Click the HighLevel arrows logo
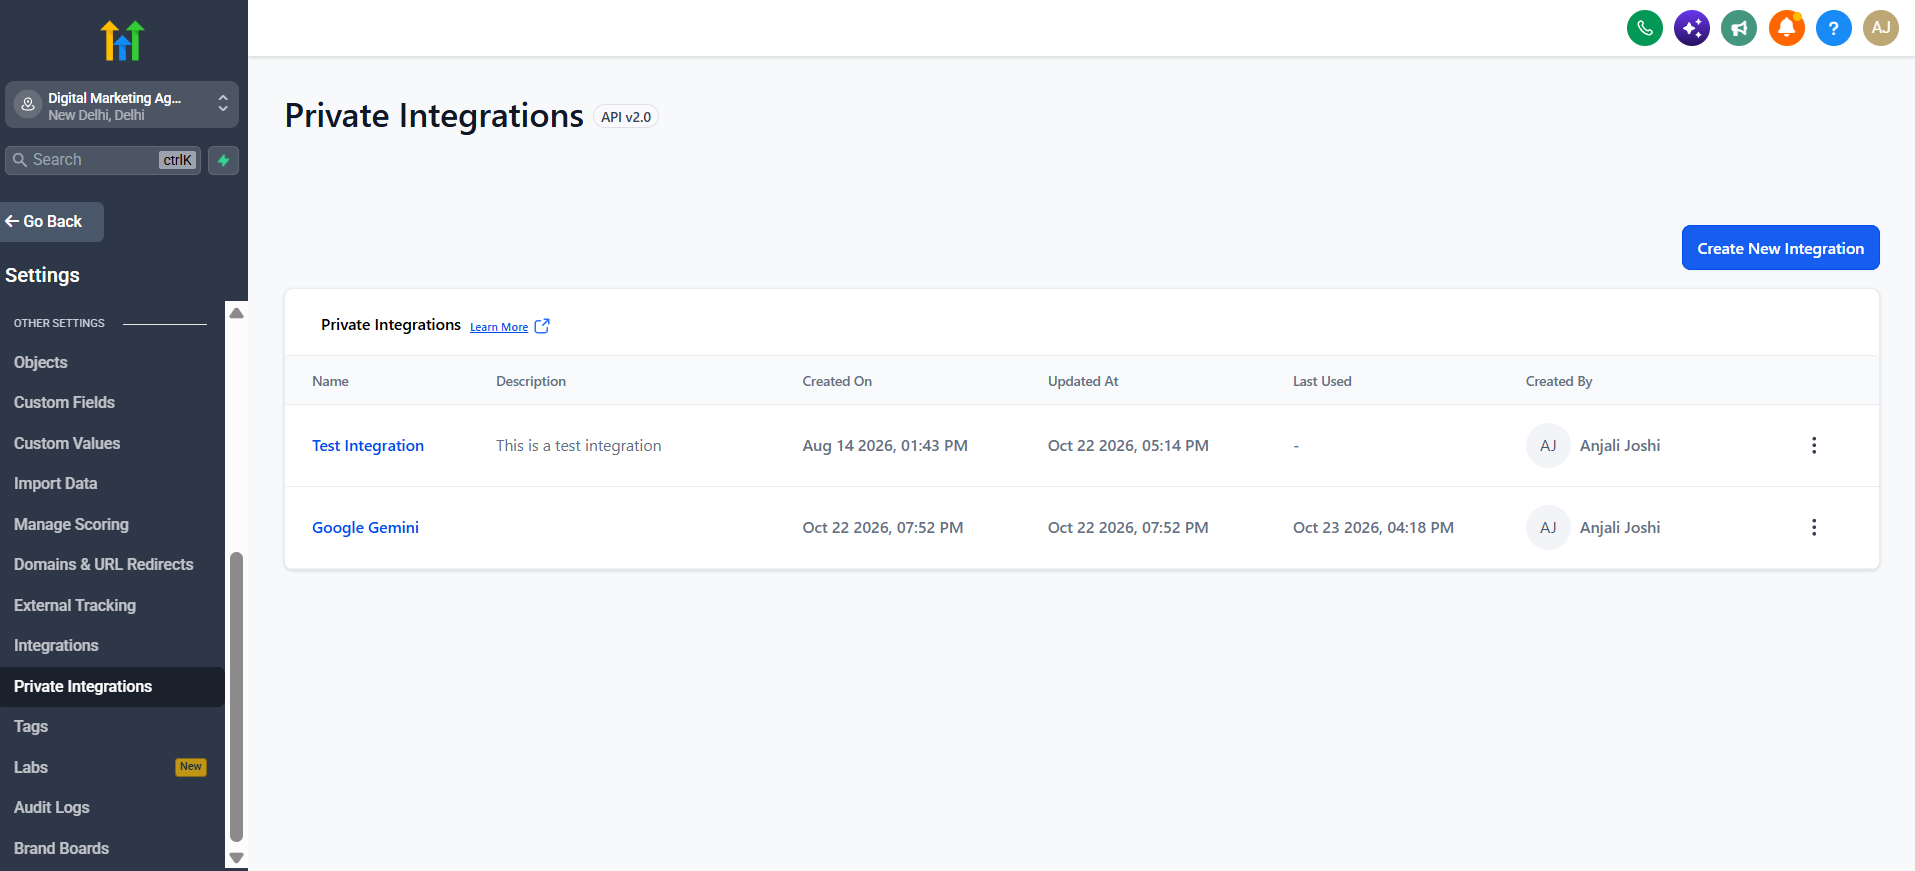 point(122,41)
